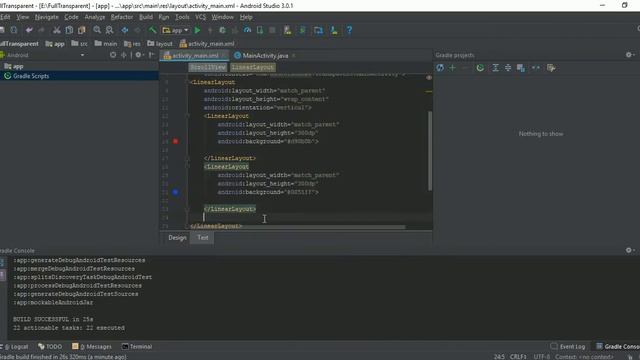Select the activity_main.xml editor tab
The width and height of the screenshot is (640, 360).
[195, 56]
